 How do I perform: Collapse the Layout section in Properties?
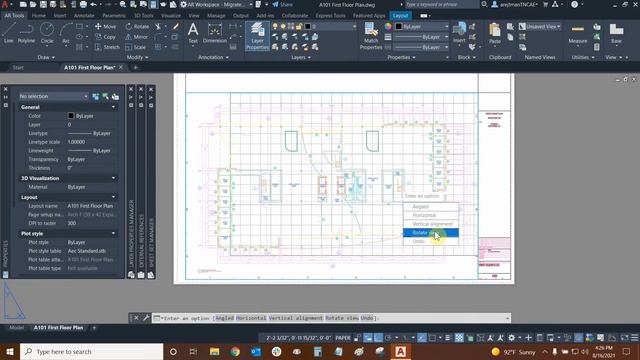(x=113, y=197)
